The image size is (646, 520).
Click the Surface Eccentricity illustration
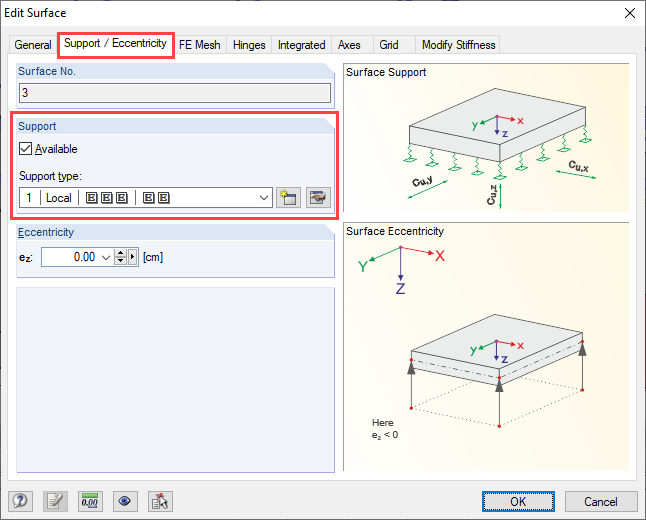pyautogui.click(x=486, y=347)
